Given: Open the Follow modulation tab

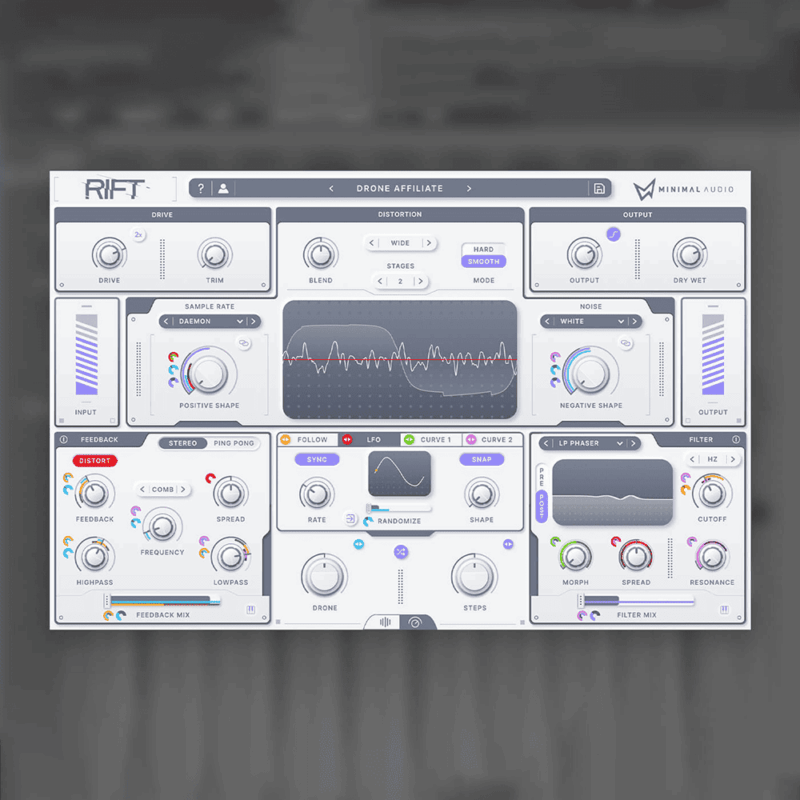Looking at the screenshot, I should pos(308,439).
